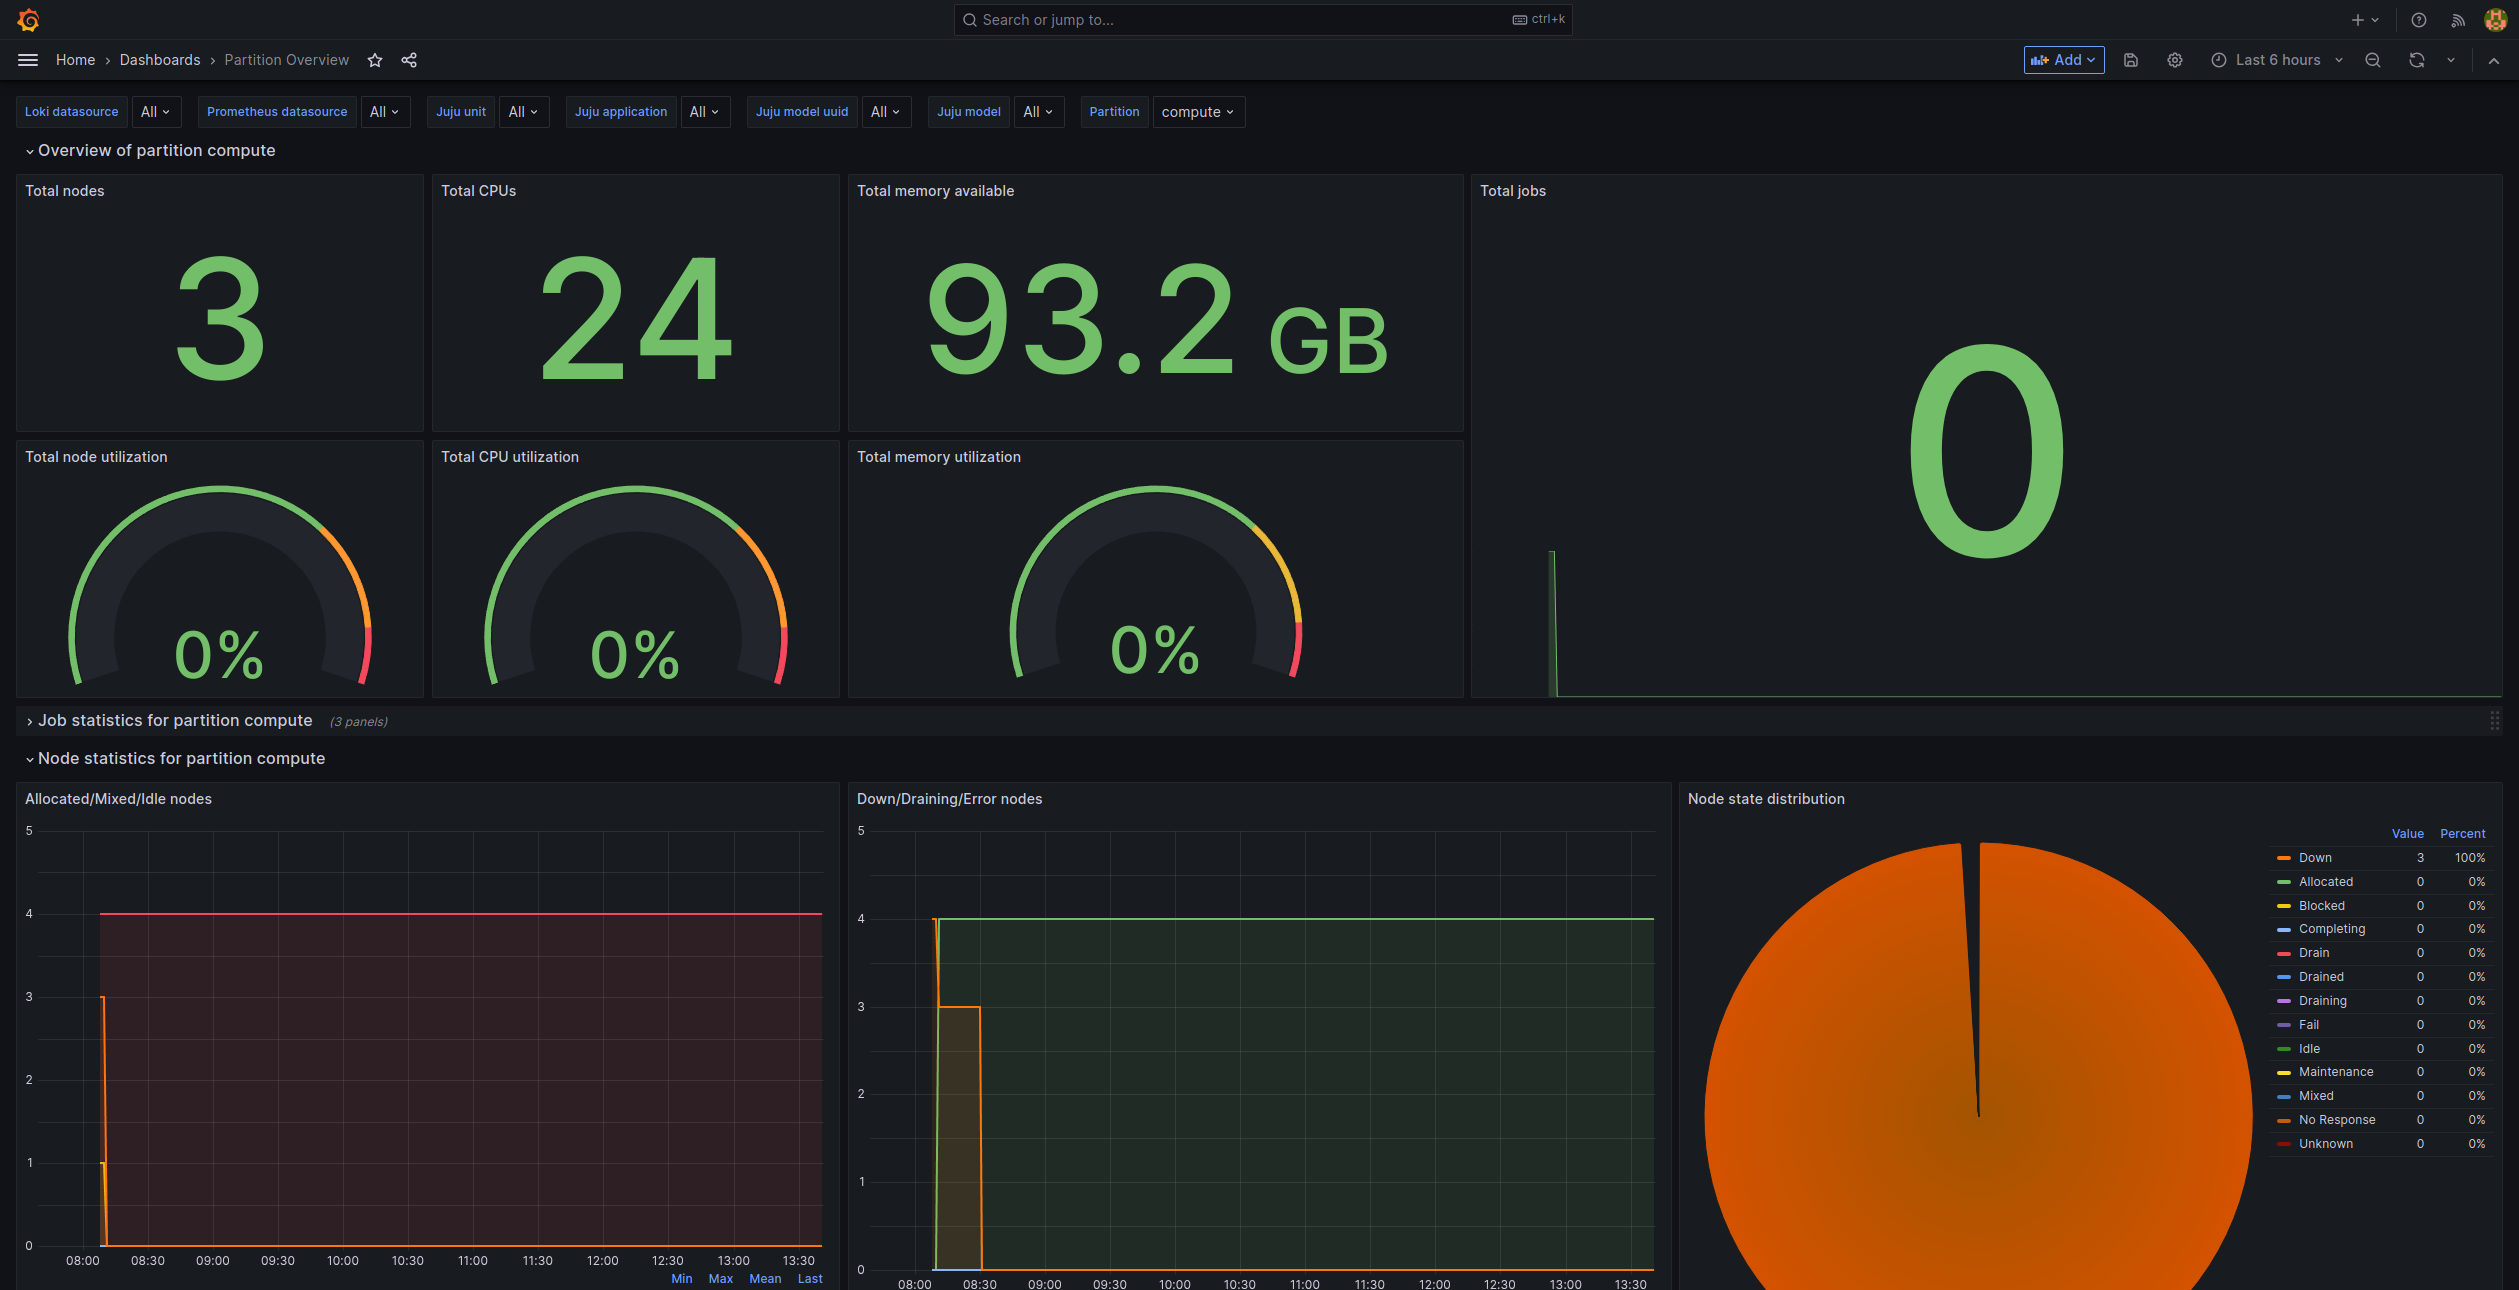2519x1290 pixels.
Task: Click the Total memory available panel title
Action: (x=935, y=191)
